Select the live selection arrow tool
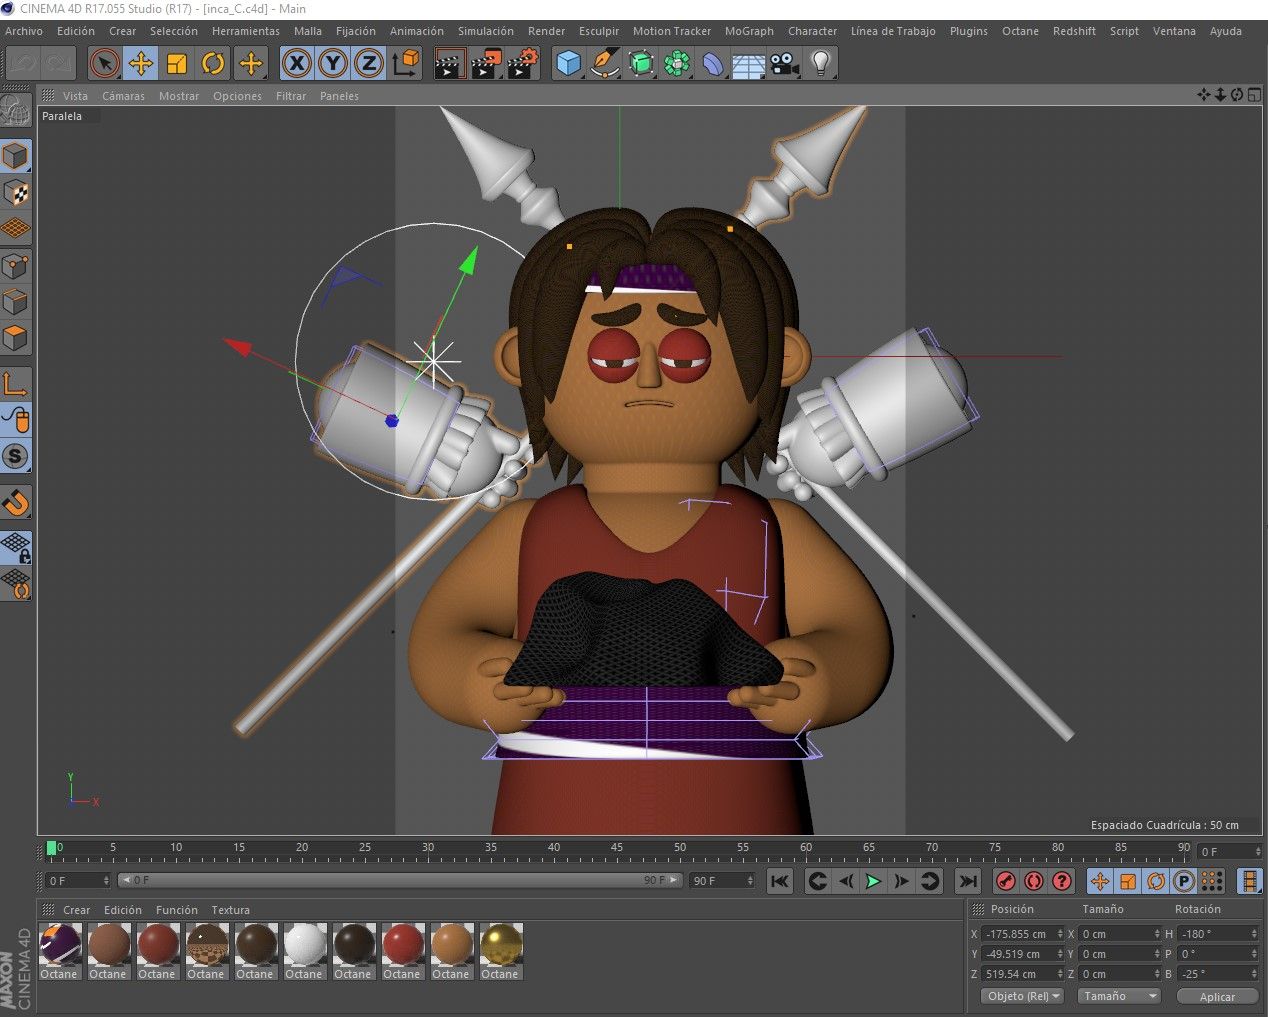 tap(104, 63)
